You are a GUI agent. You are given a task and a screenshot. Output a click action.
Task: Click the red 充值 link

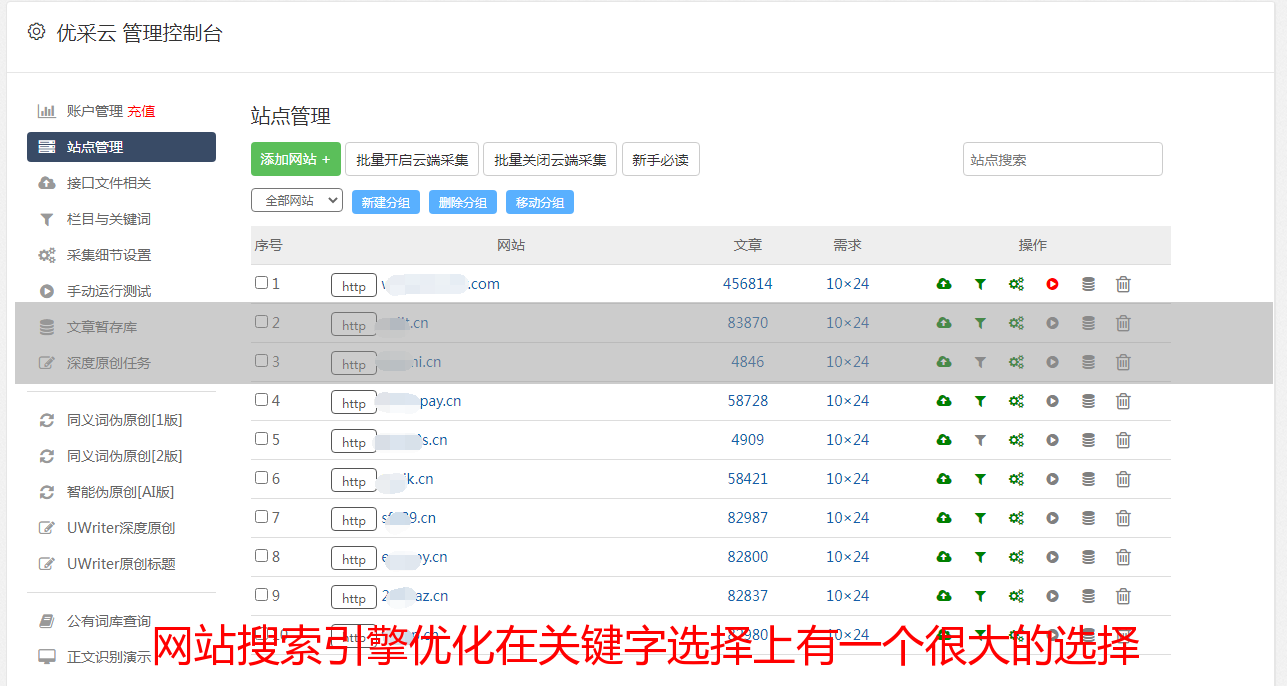[141, 111]
